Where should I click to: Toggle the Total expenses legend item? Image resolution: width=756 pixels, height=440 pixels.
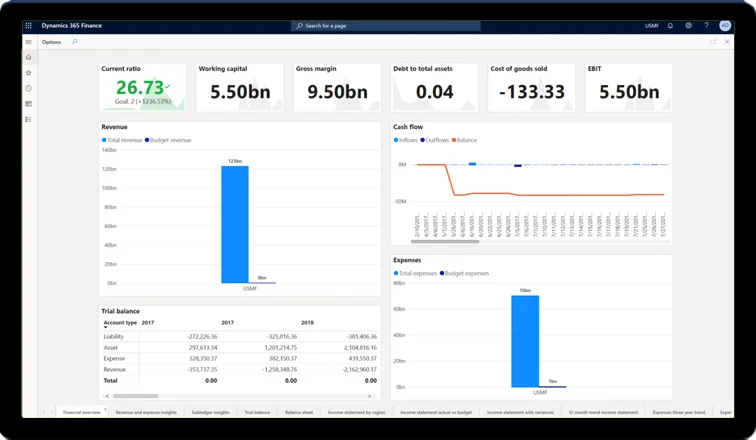[x=416, y=272]
